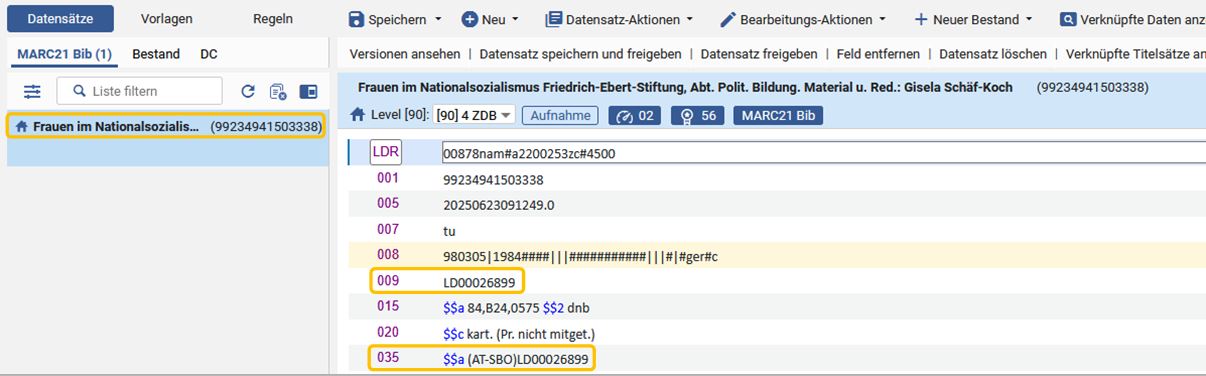The width and height of the screenshot is (1206, 376).
Task: Open the filter settings icon beside Liste filtern
Action: point(33,91)
